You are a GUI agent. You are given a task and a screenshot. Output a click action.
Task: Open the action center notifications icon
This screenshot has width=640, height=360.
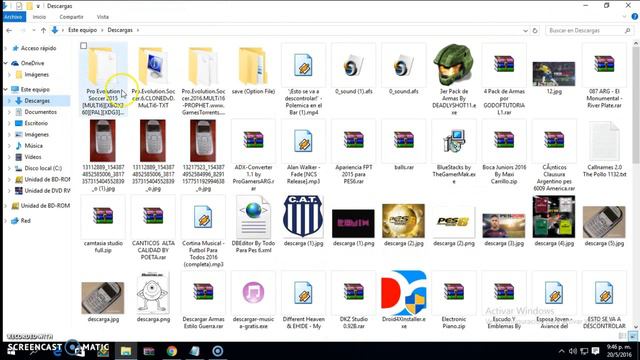click(596, 351)
